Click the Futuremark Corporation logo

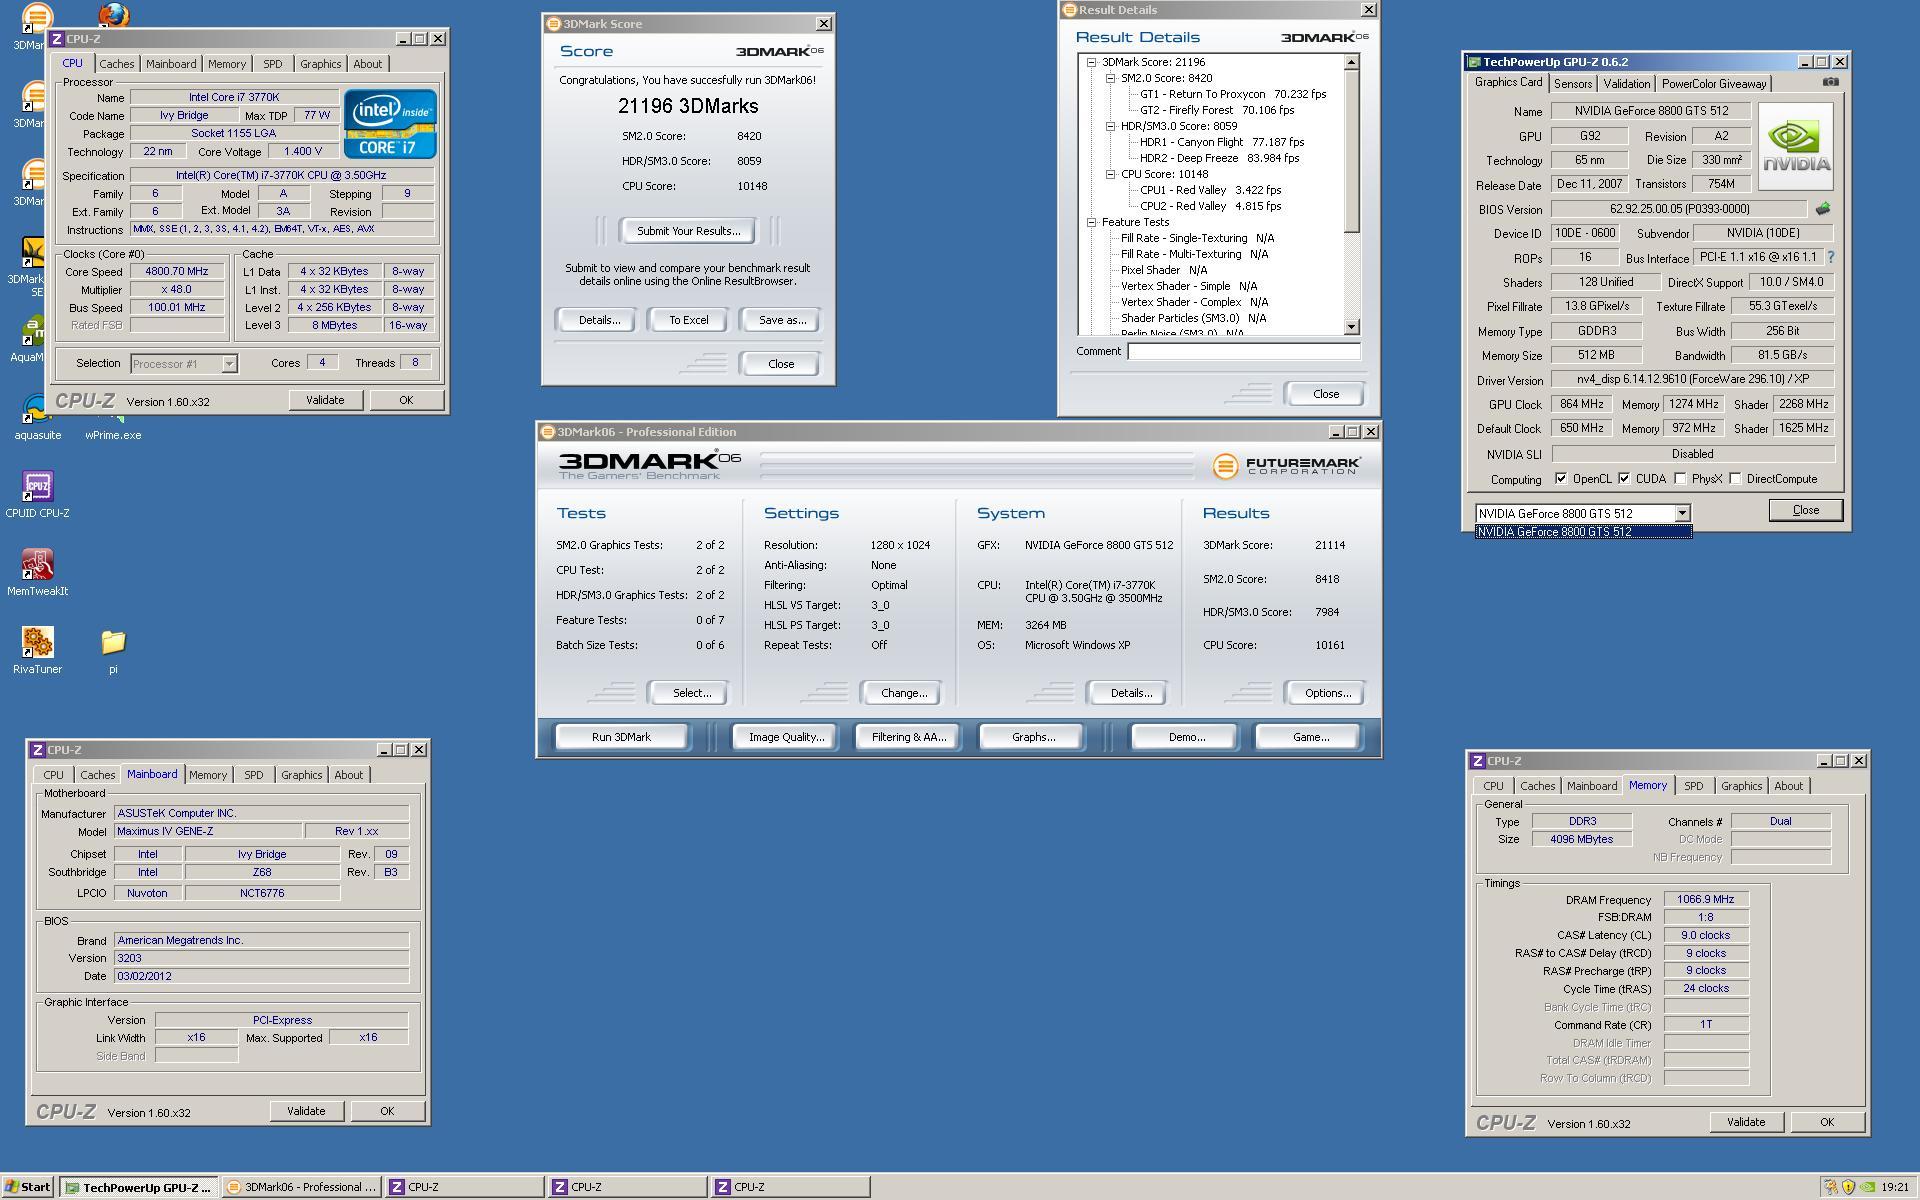point(1286,466)
